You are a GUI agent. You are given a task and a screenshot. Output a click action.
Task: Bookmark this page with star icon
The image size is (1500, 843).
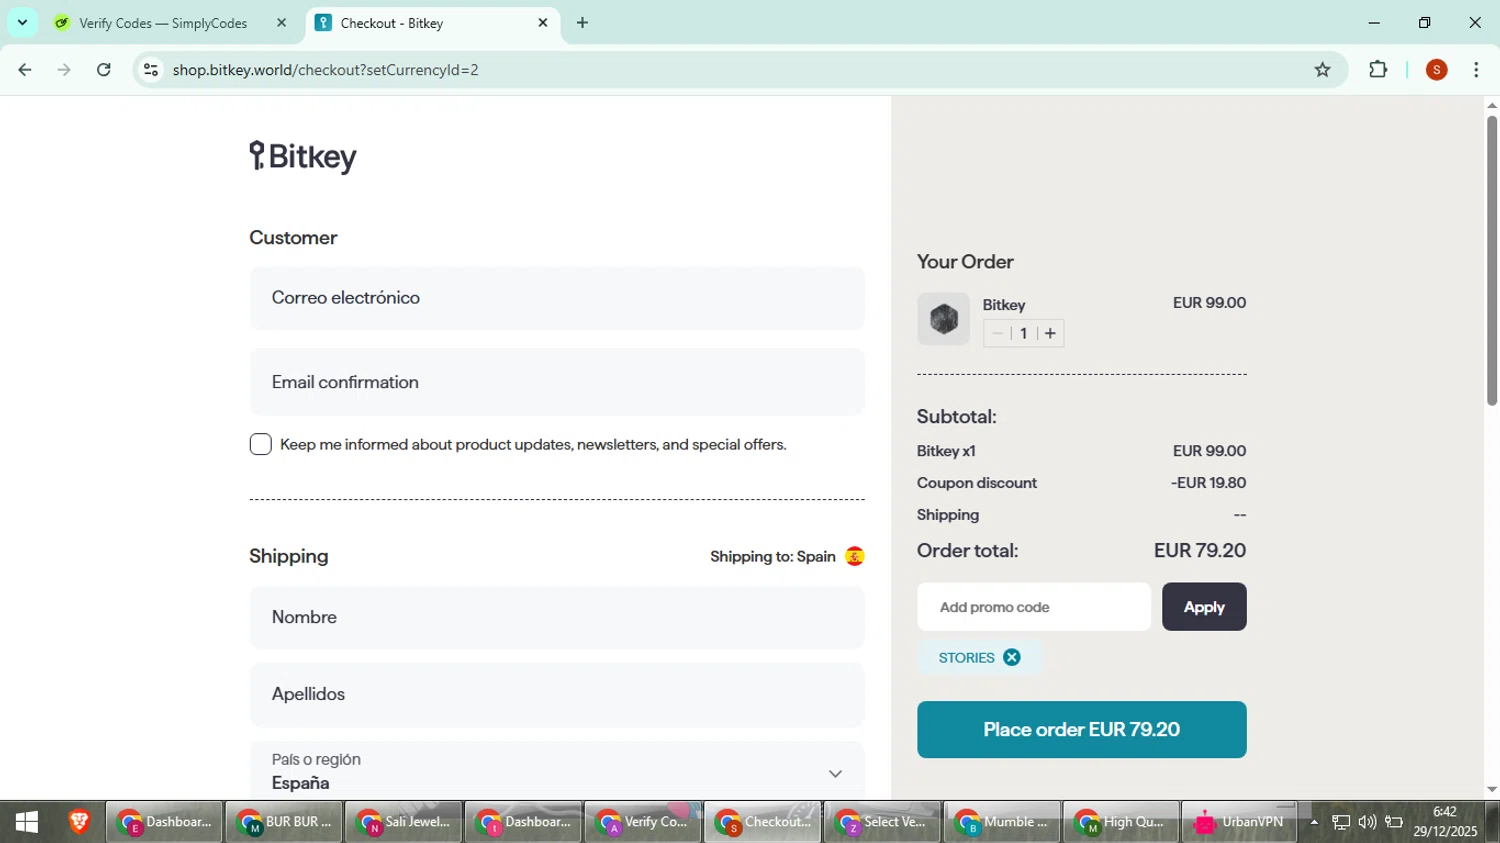1322,69
